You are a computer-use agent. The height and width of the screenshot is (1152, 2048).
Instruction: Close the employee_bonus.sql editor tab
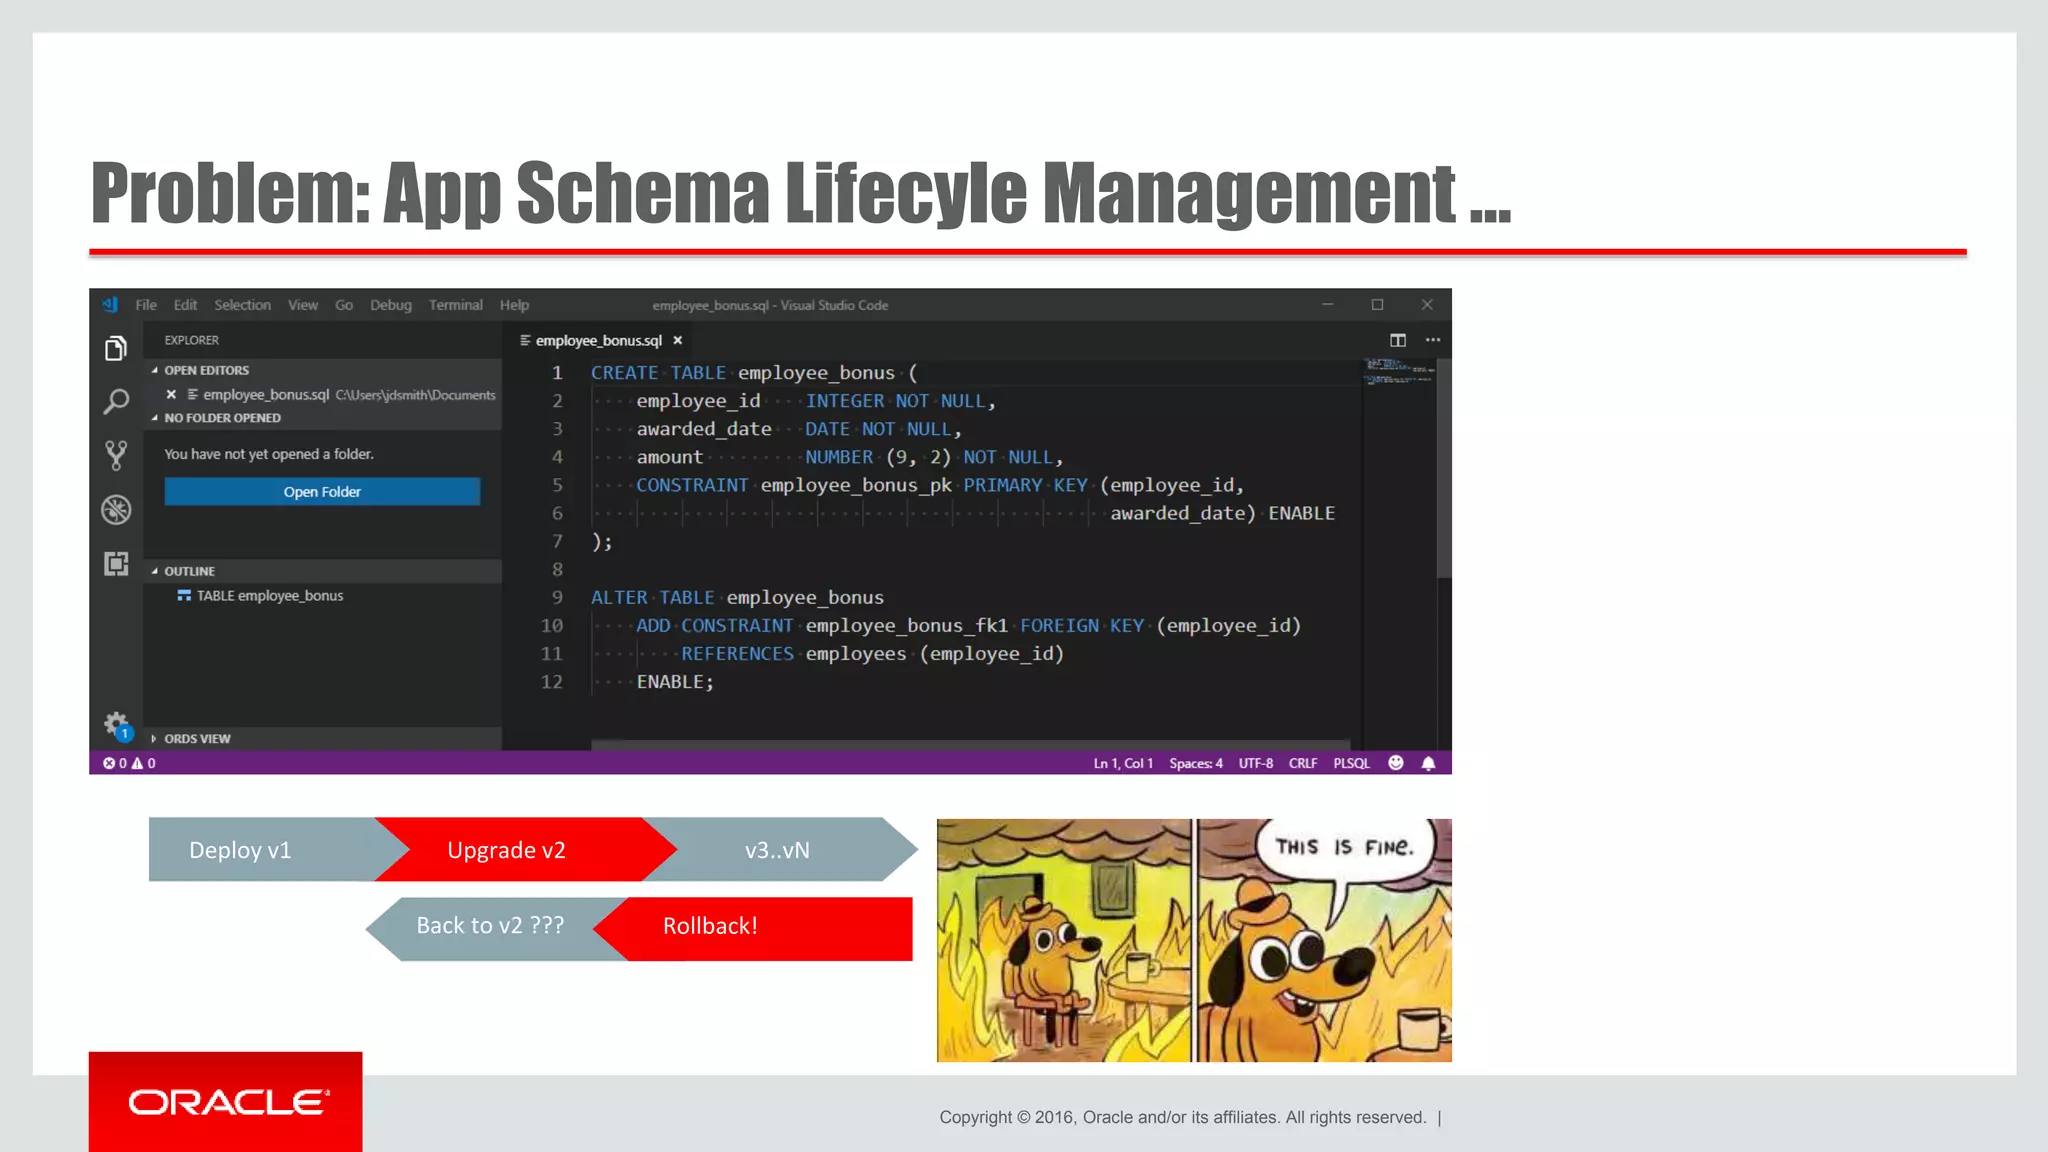[677, 340]
